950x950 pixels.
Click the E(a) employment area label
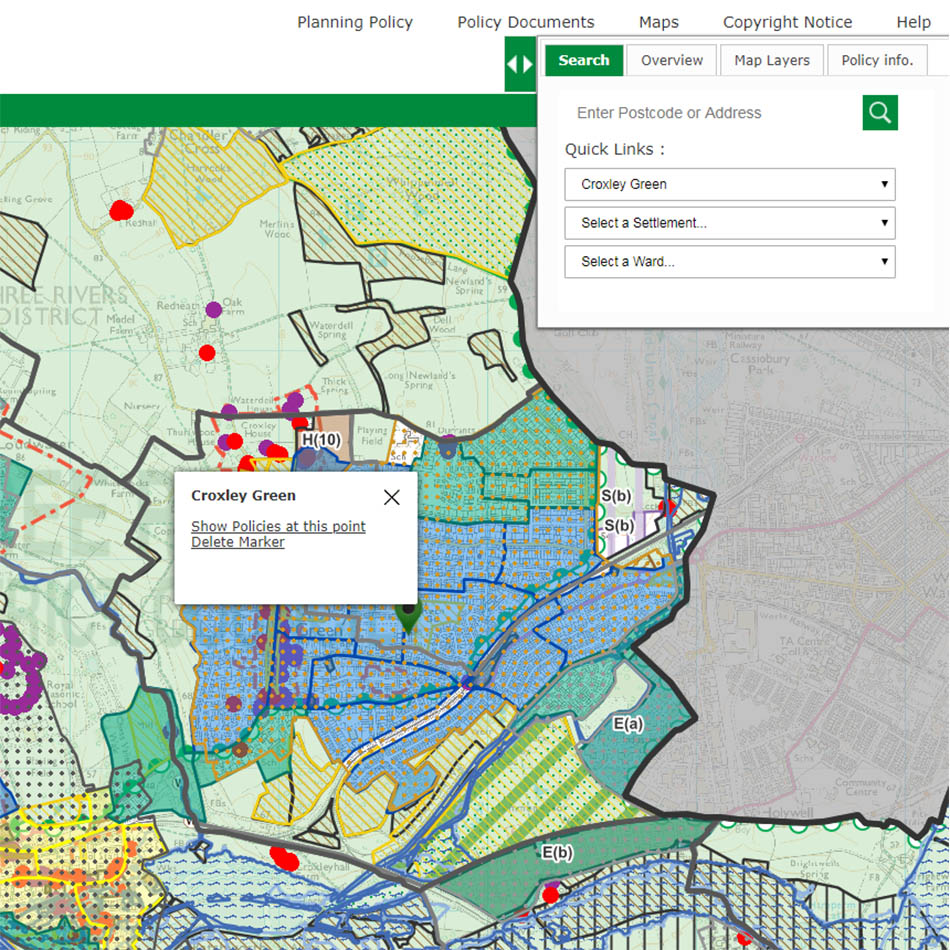pos(628,724)
